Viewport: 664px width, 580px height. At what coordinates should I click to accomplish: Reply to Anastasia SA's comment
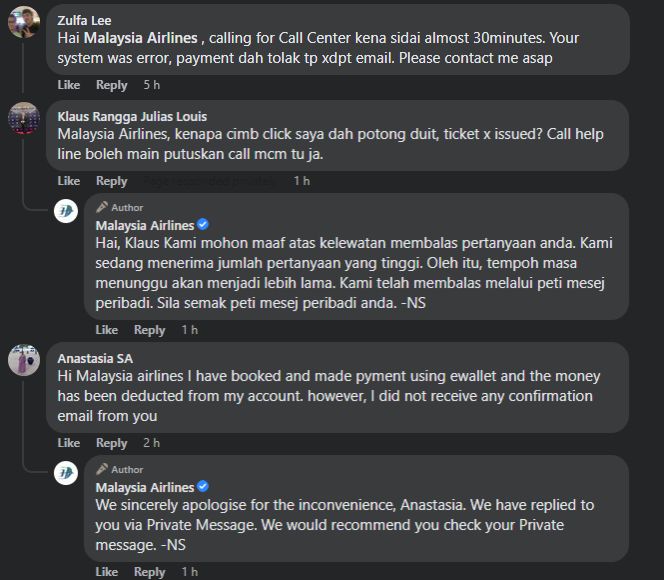coord(112,443)
